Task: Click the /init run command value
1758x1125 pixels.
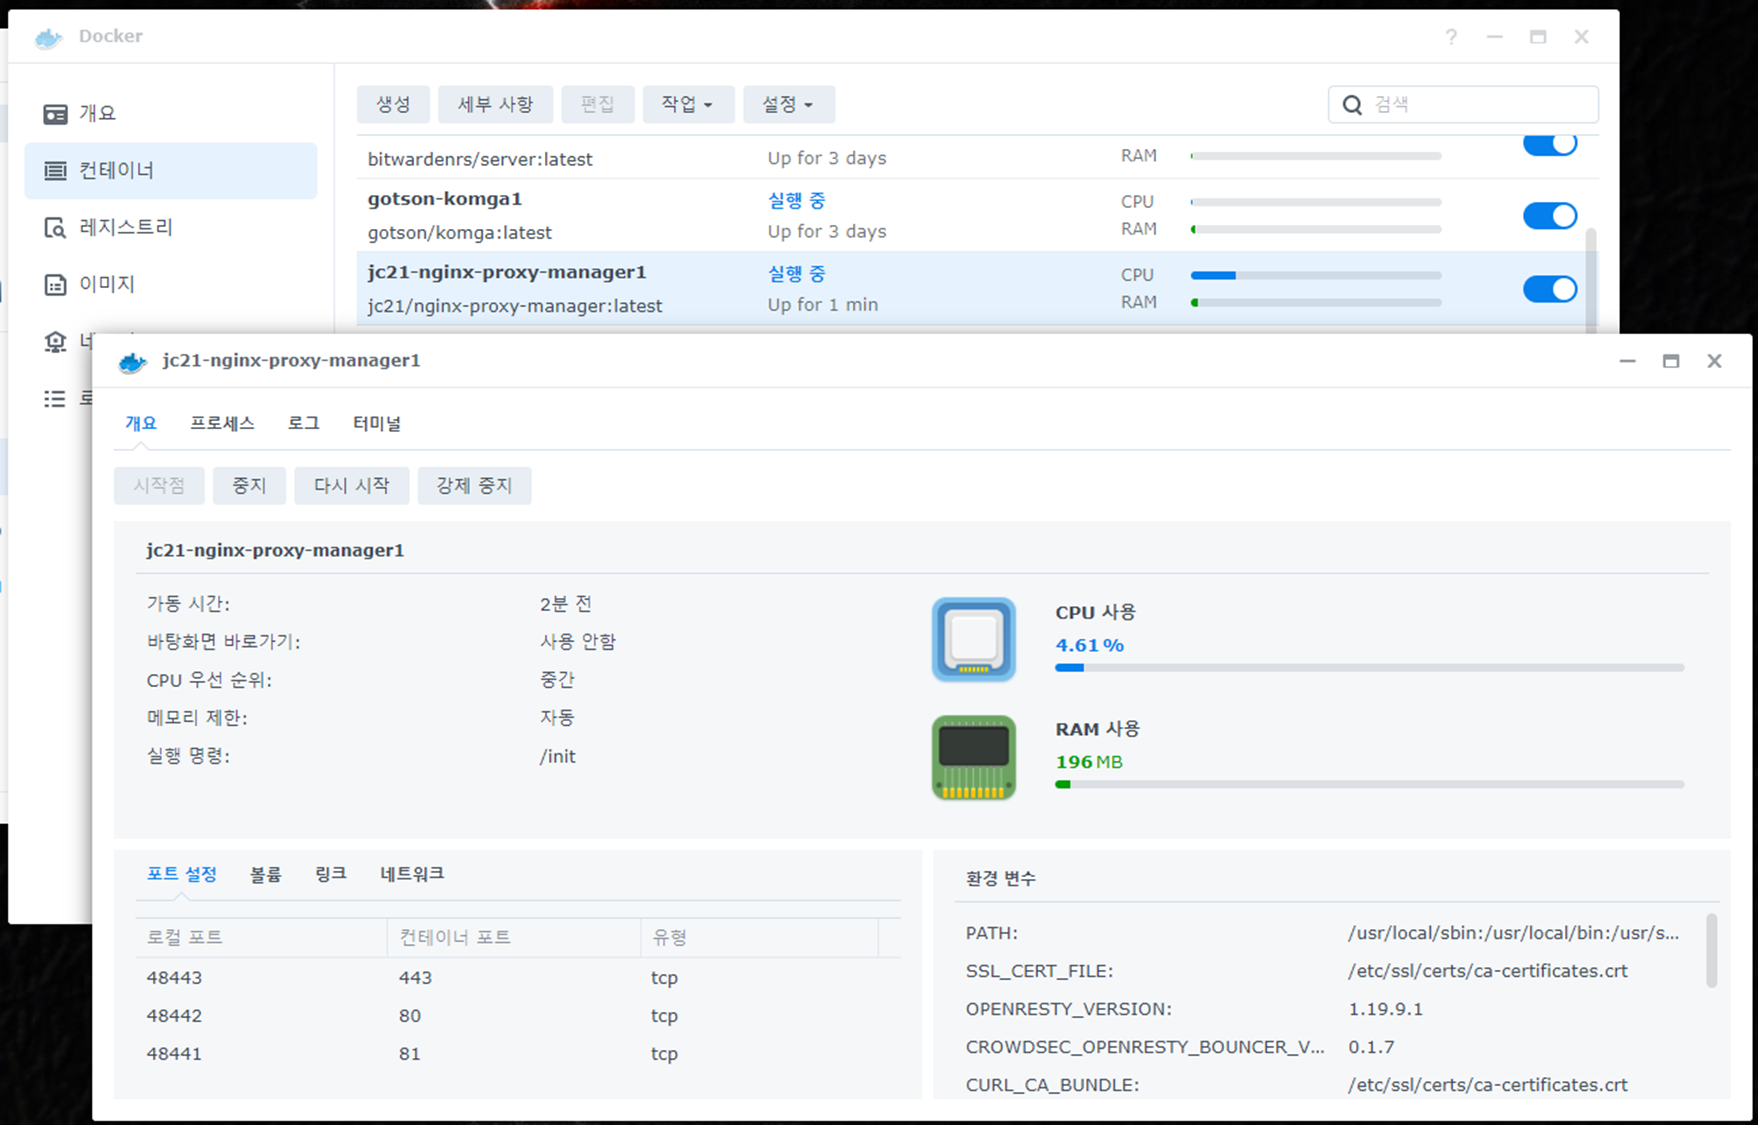Action: [558, 757]
